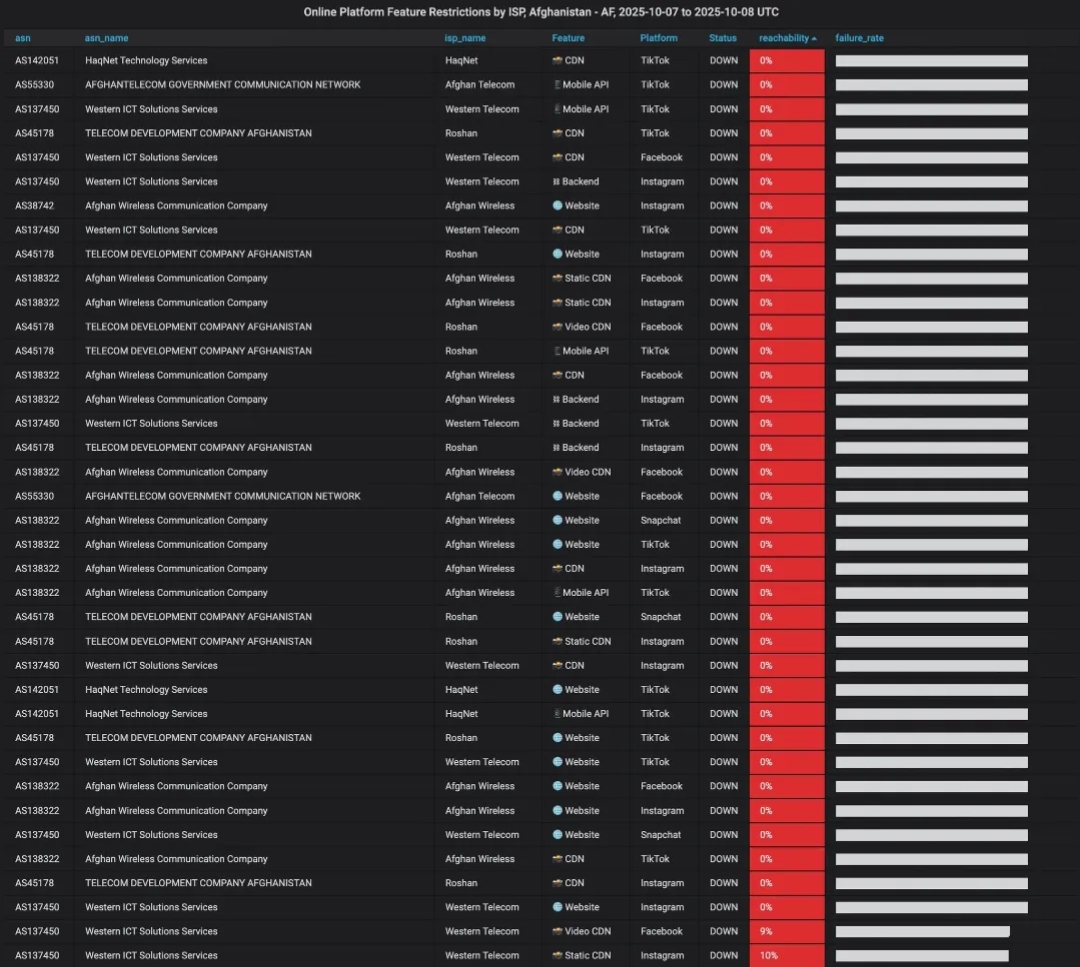Click the Status column header
1080x967 pixels.
722,38
